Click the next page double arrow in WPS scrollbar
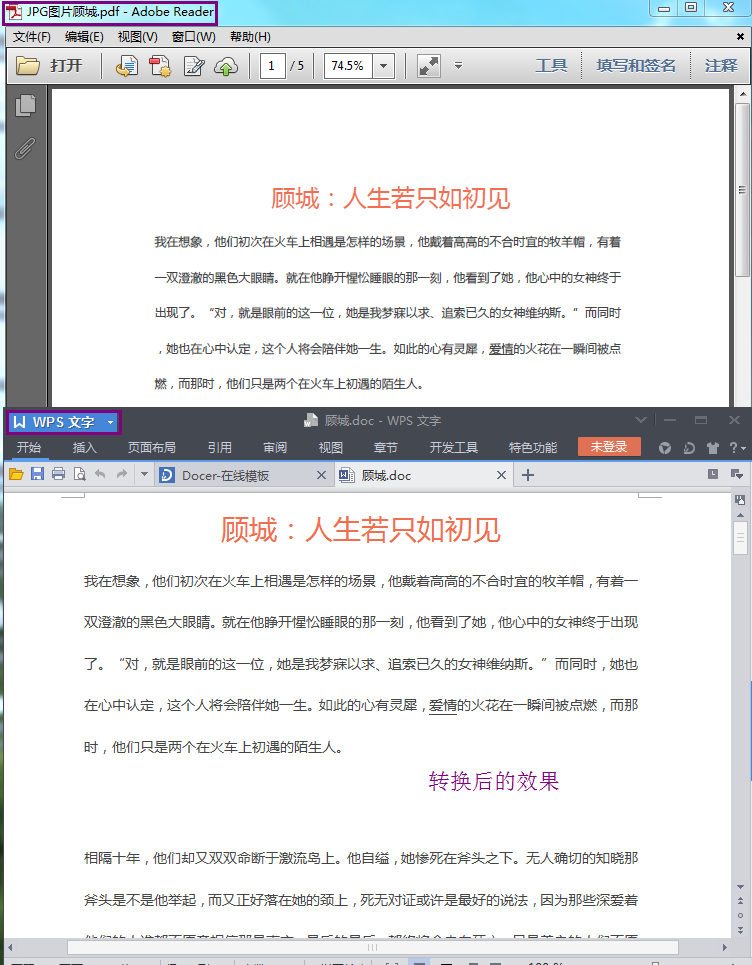The width and height of the screenshot is (752, 965). (x=740, y=929)
